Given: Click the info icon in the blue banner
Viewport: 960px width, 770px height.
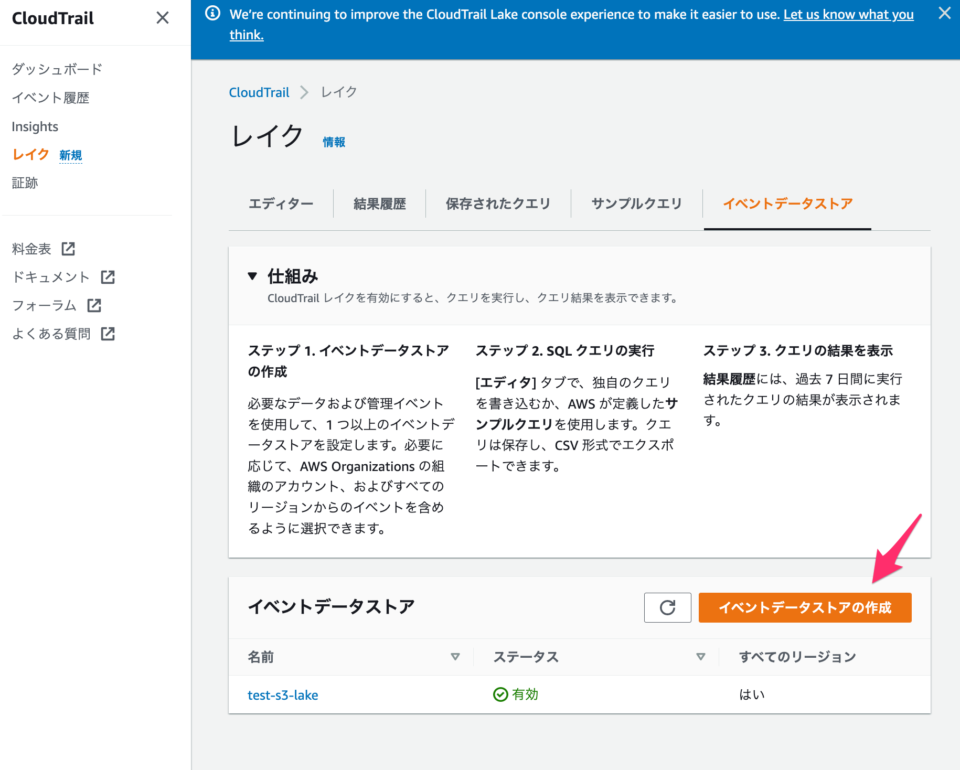Looking at the screenshot, I should (x=211, y=14).
